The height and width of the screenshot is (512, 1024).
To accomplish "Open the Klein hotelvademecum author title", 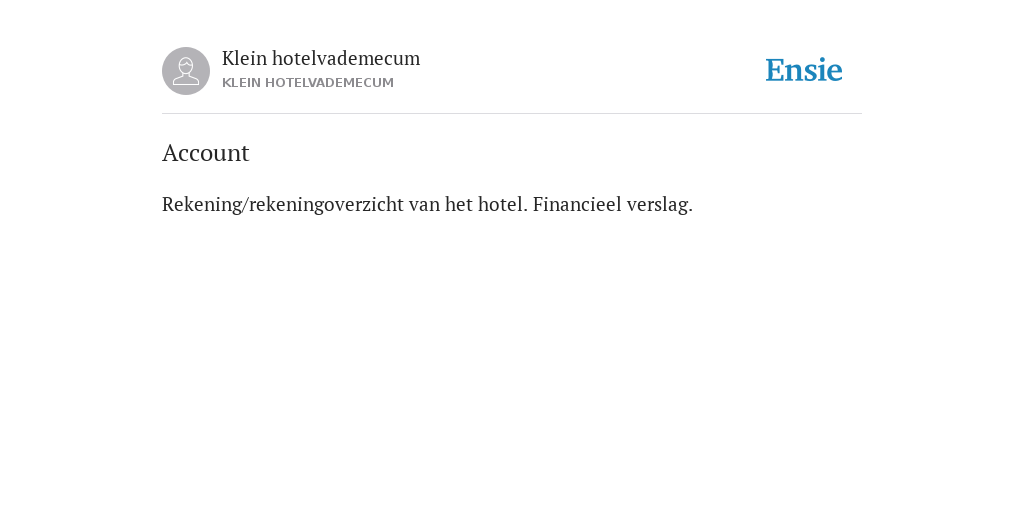I will pyautogui.click(x=321, y=58).
